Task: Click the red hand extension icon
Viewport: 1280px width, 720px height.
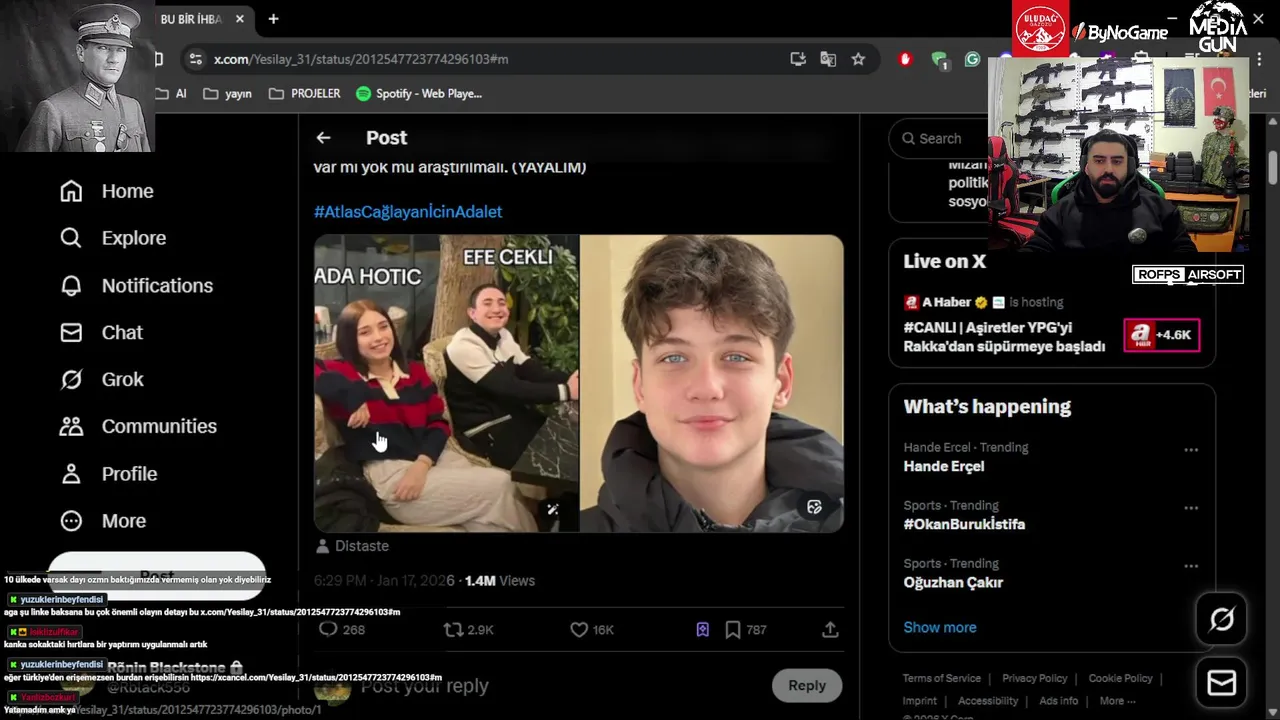Action: coord(906,59)
